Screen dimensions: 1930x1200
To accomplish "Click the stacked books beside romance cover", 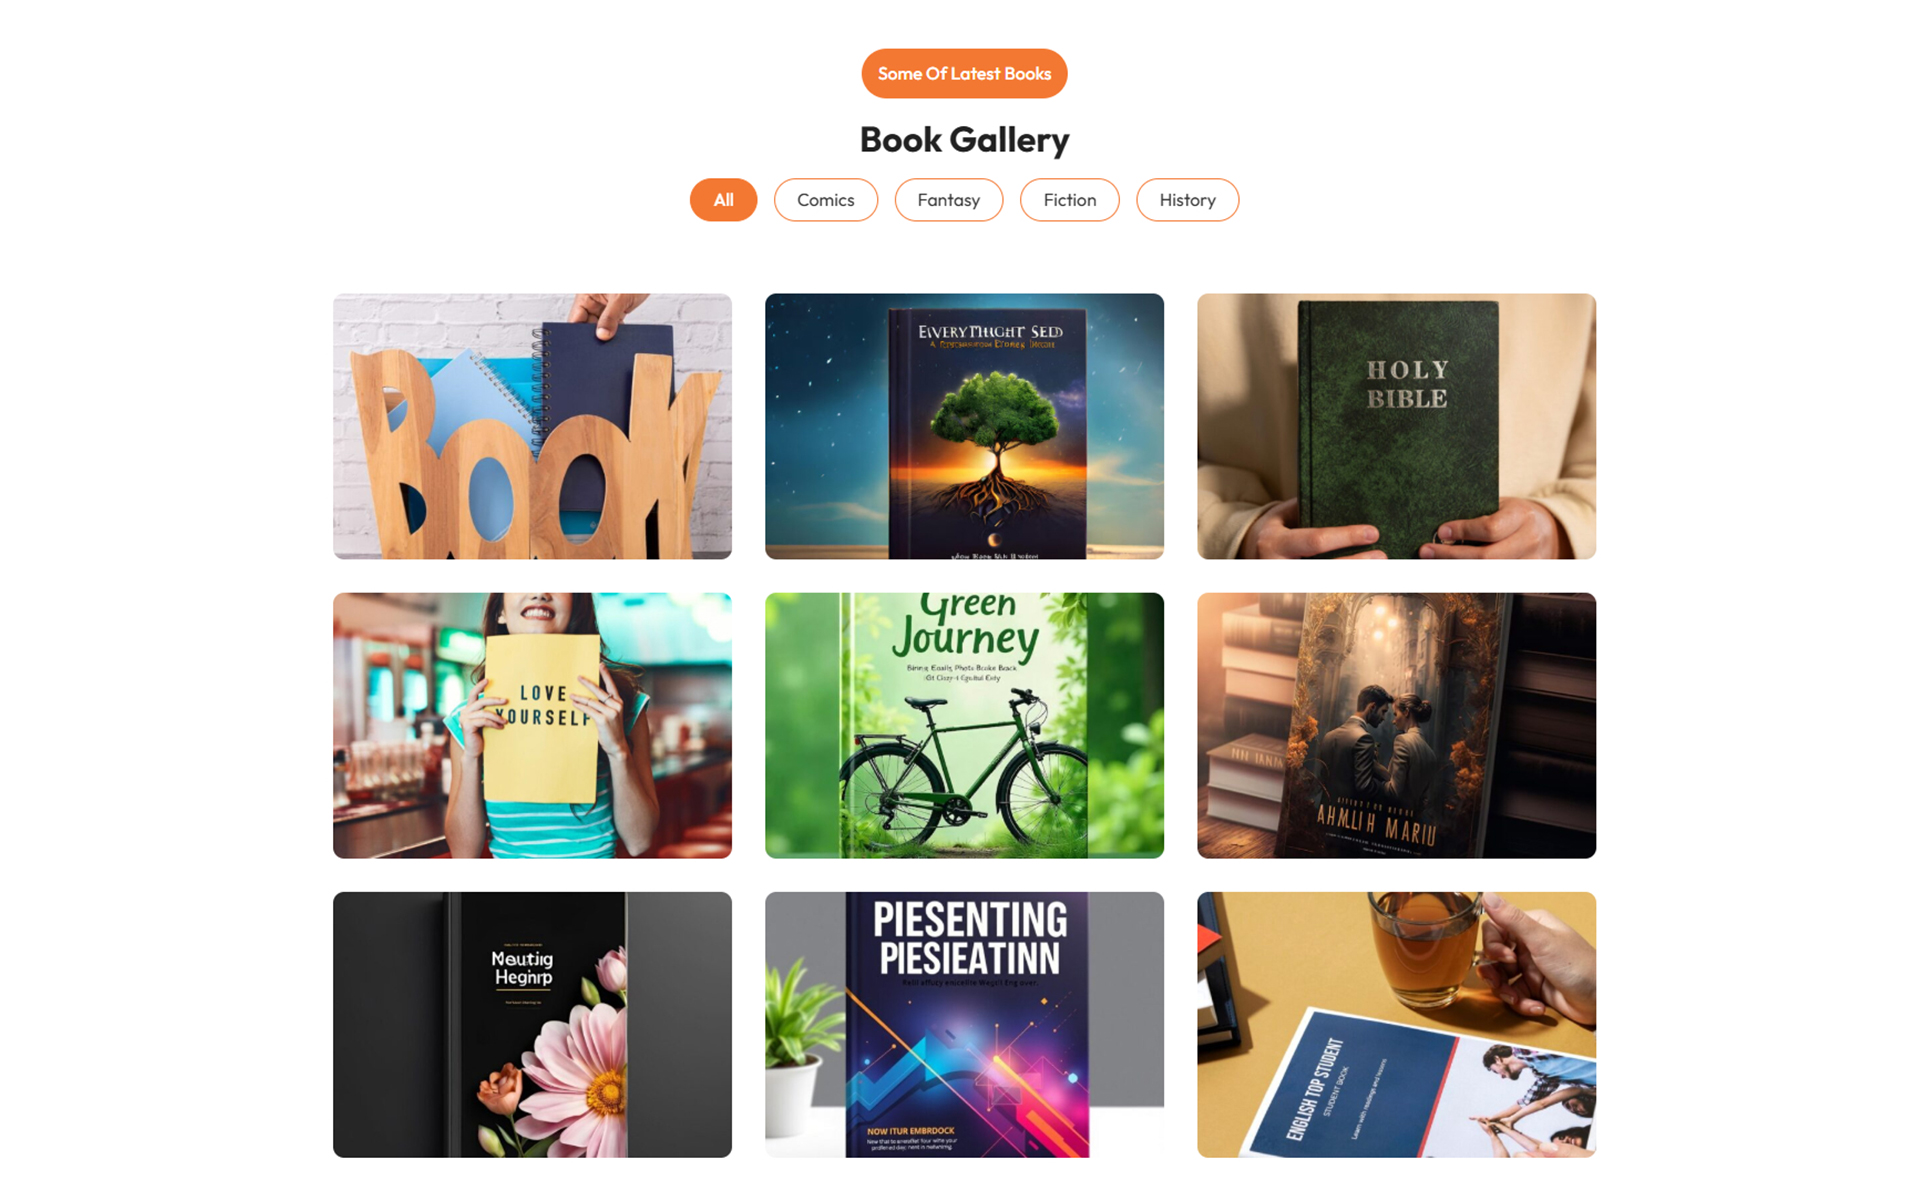I will pyautogui.click(x=1250, y=715).
